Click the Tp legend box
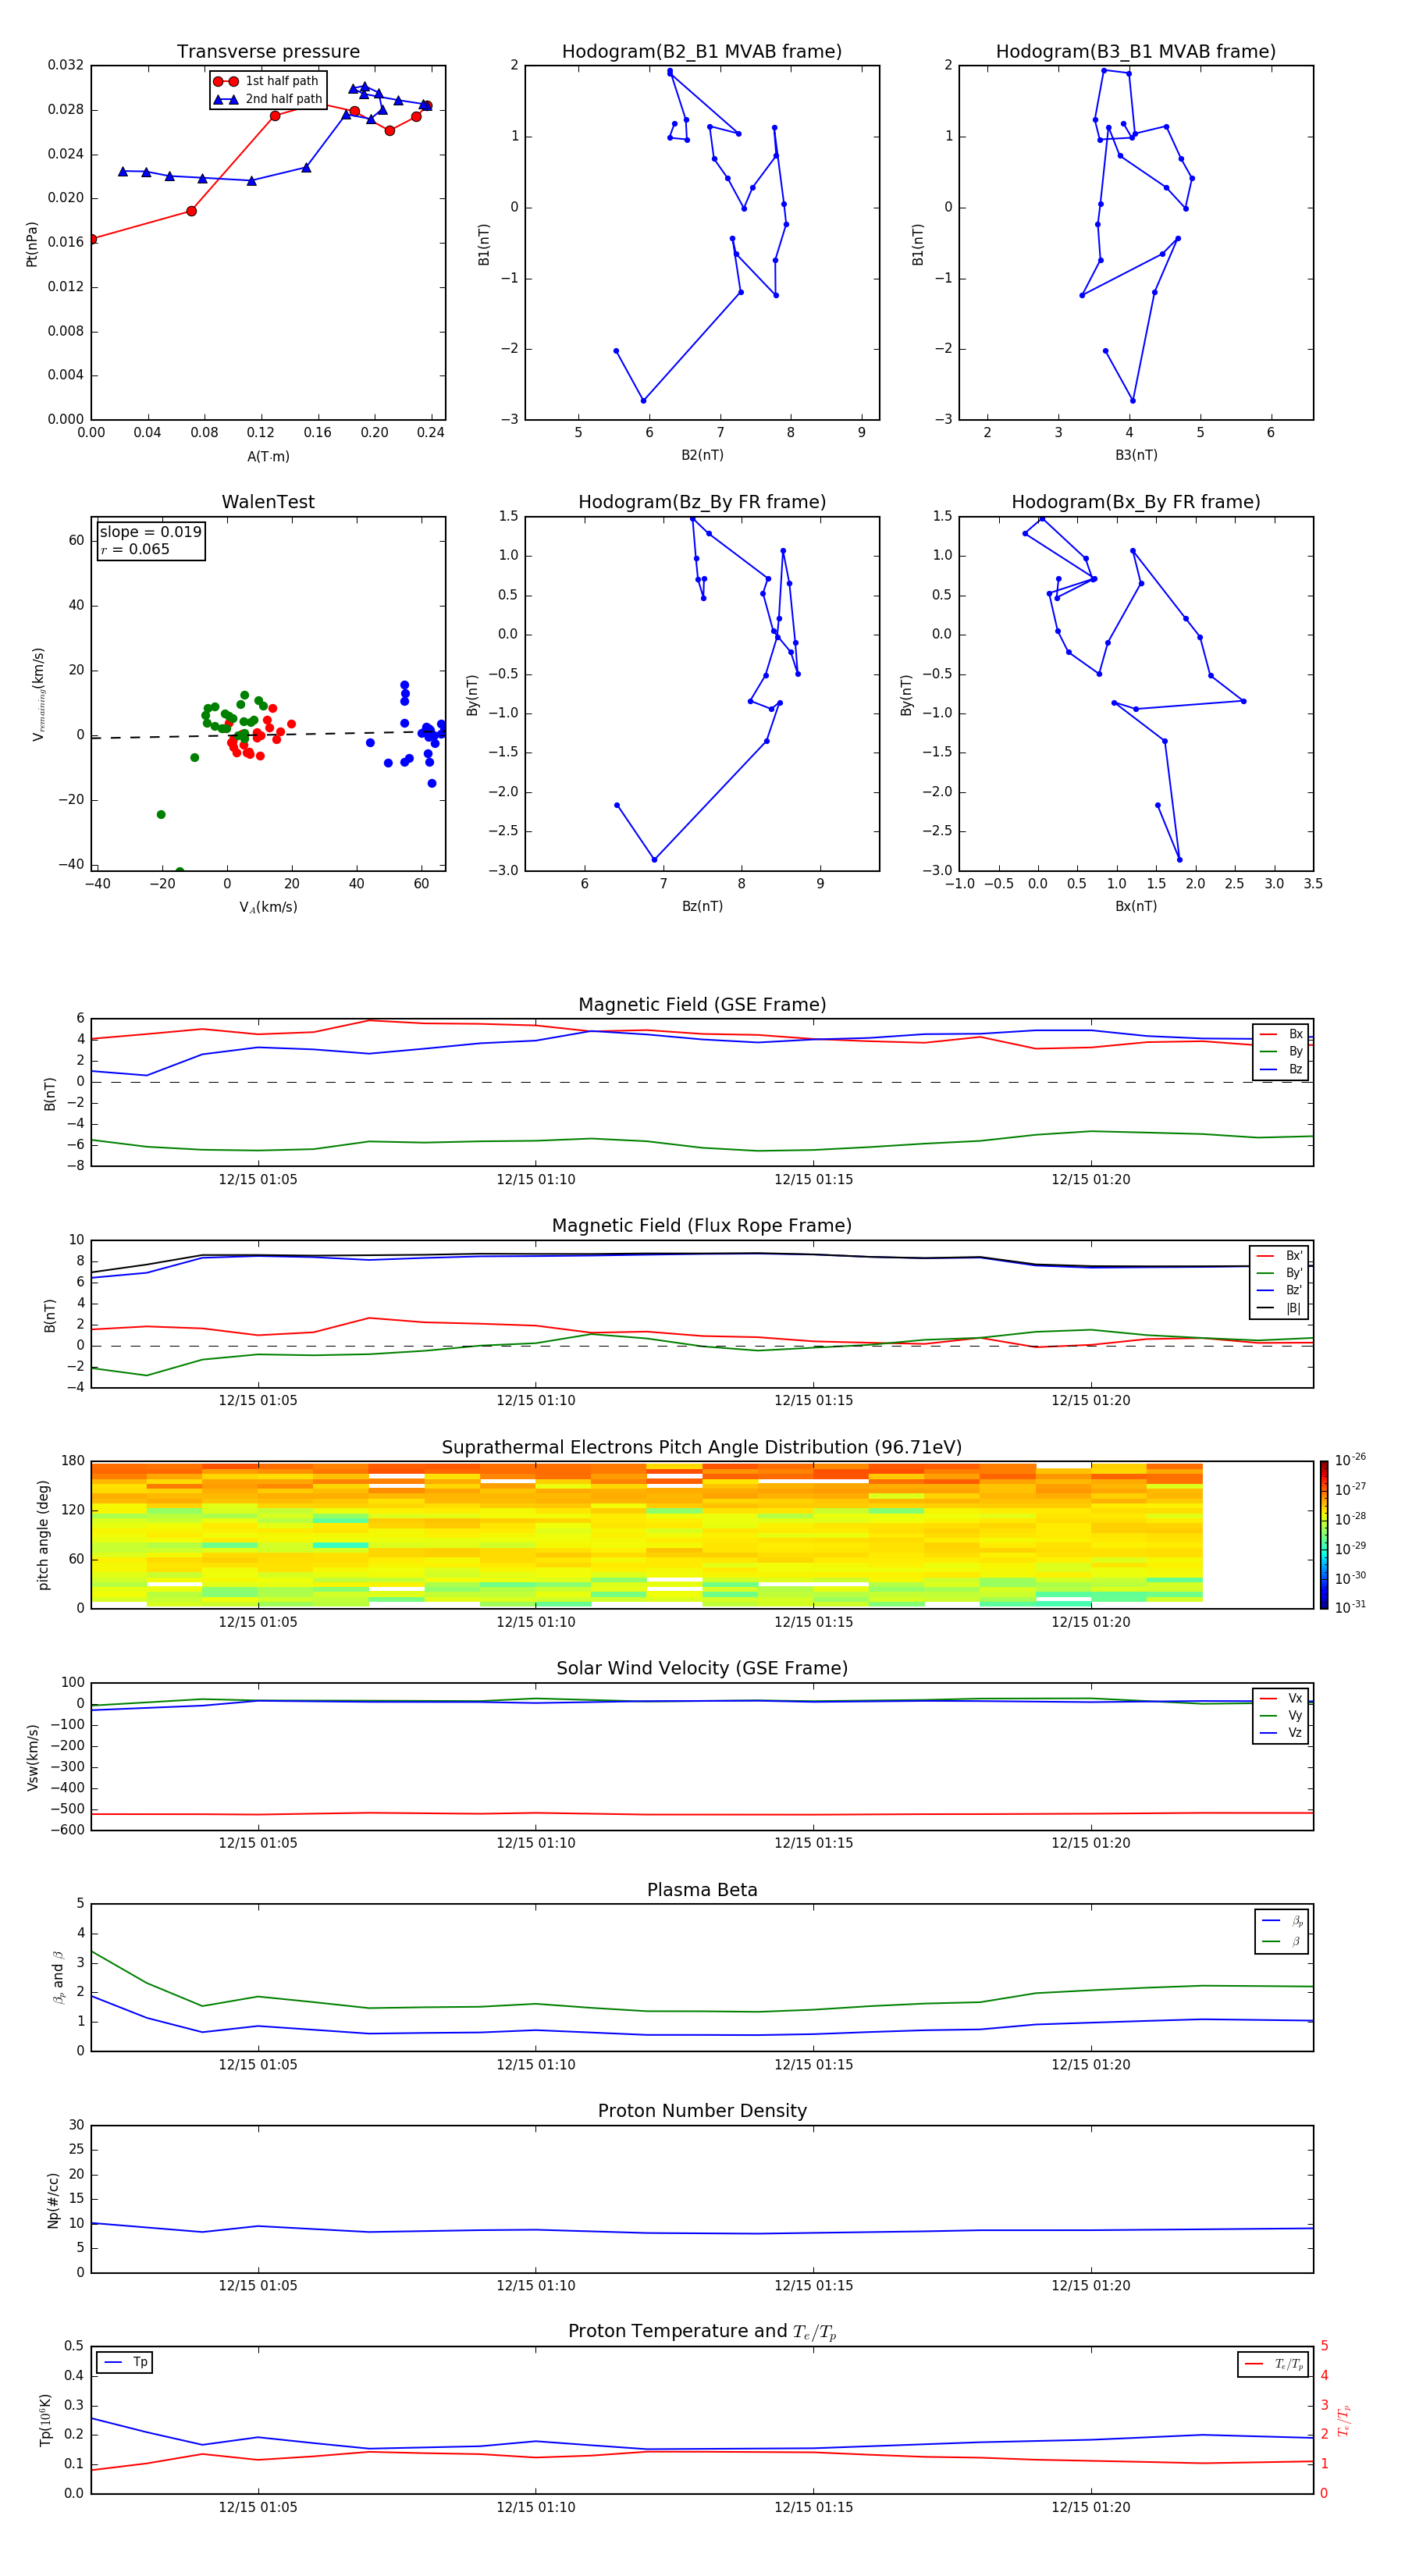Viewport: 1405px width, 2576px height. point(124,2363)
